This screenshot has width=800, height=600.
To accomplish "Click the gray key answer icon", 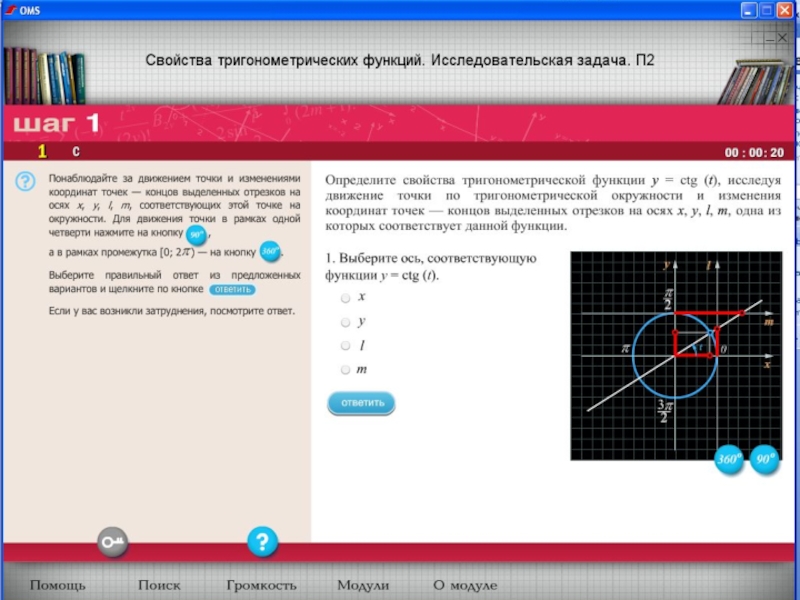I will [x=112, y=542].
